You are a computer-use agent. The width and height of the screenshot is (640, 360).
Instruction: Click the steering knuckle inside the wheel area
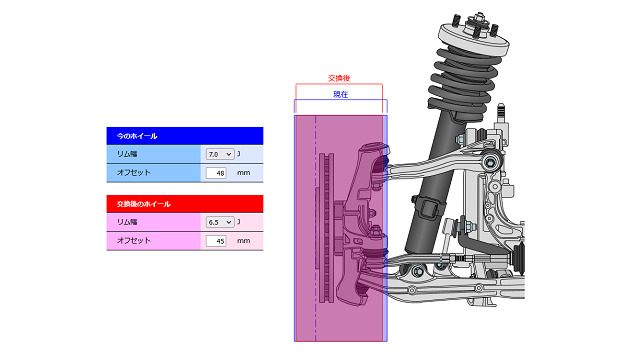coord(361,224)
